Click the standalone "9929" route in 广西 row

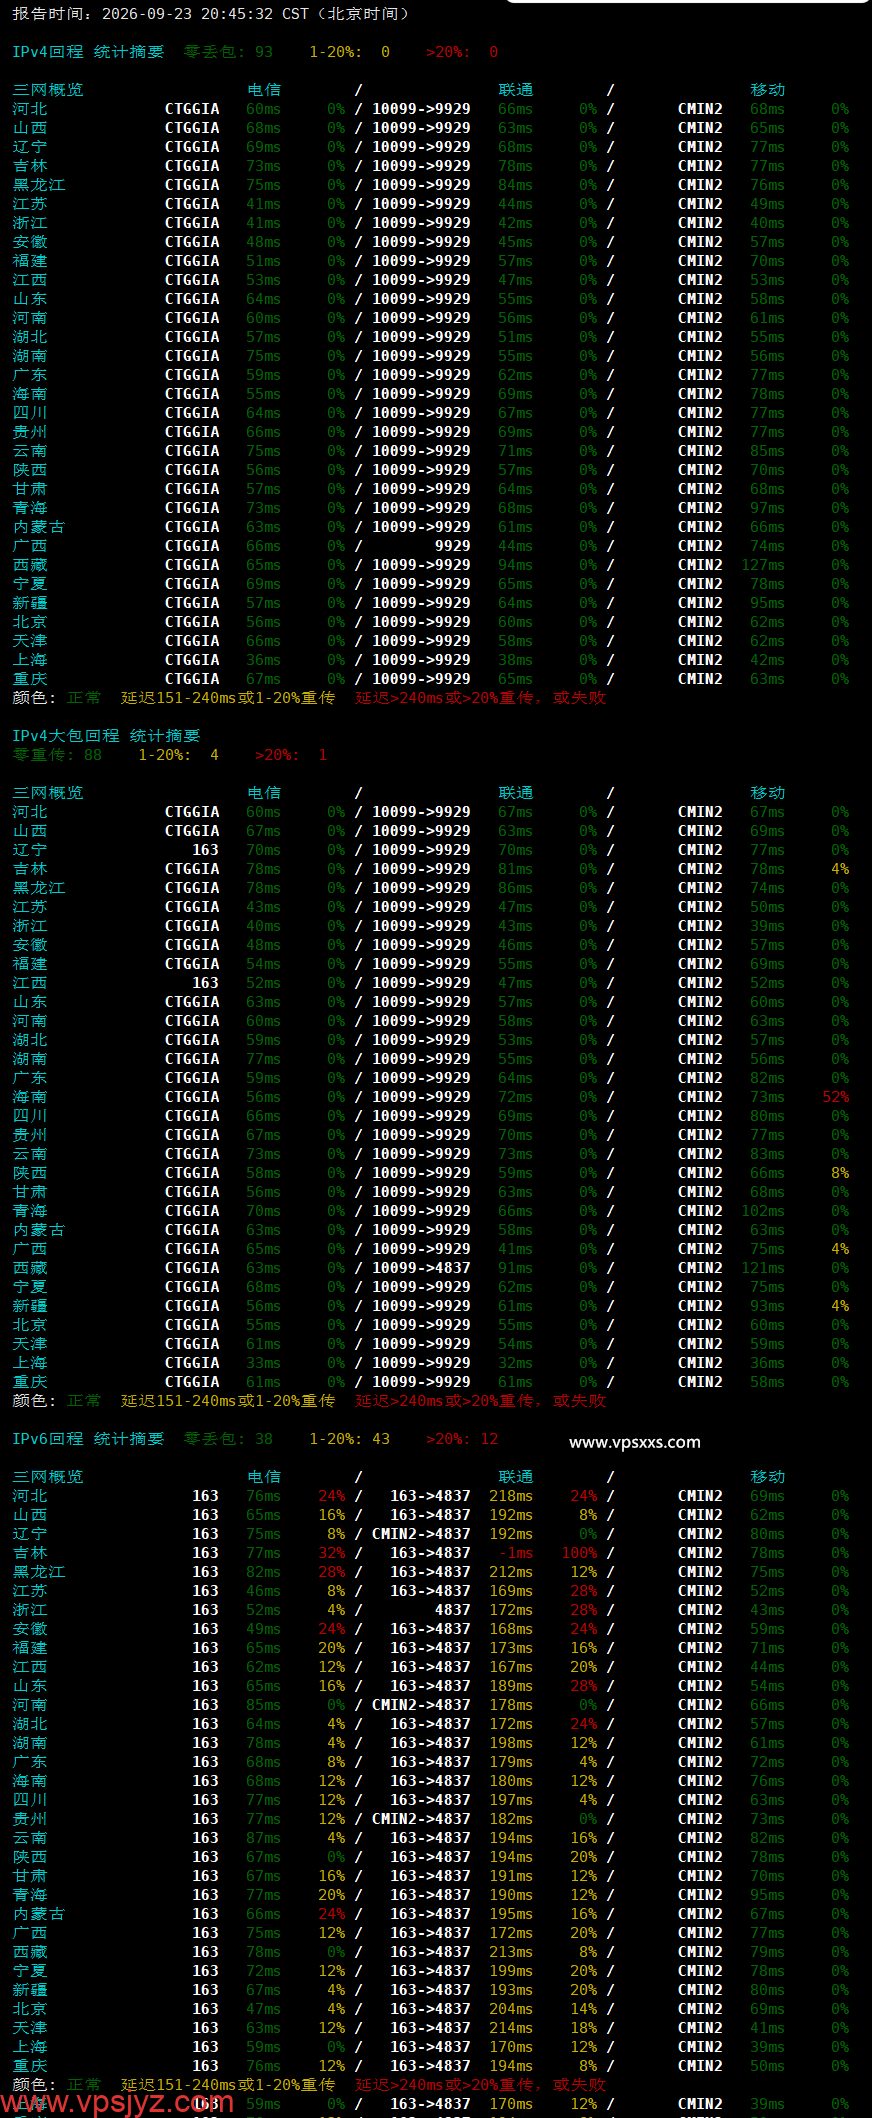452,546
